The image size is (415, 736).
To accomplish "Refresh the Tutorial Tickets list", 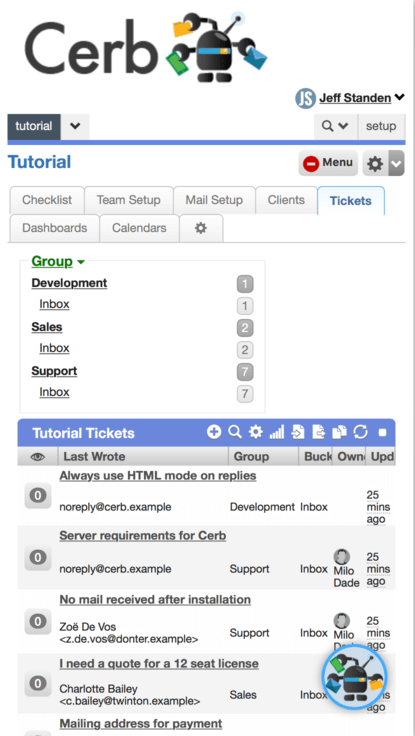I will point(361,432).
